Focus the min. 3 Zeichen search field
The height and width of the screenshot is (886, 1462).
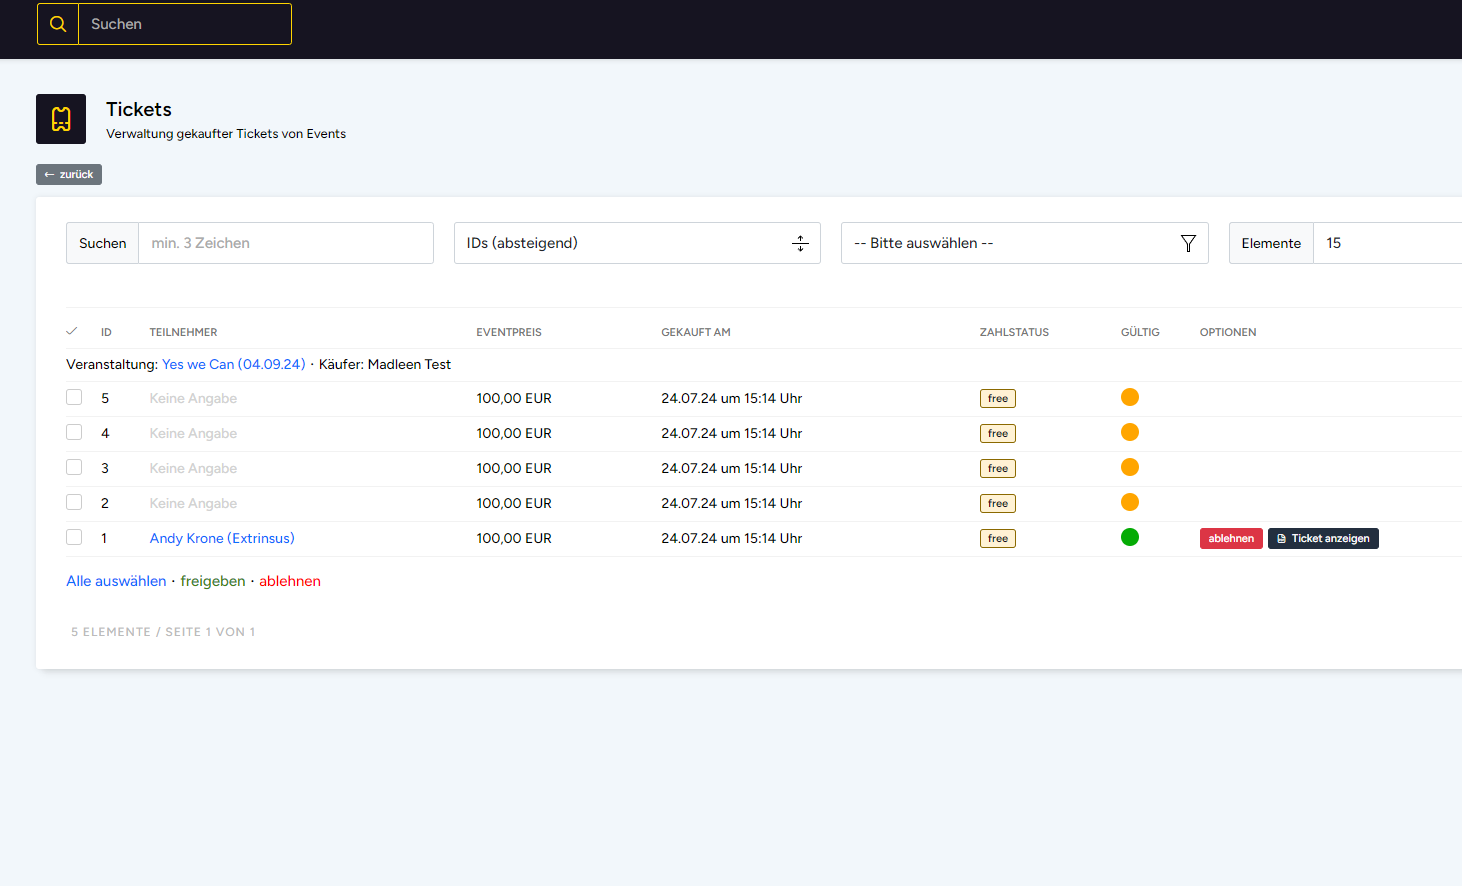[285, 243]
